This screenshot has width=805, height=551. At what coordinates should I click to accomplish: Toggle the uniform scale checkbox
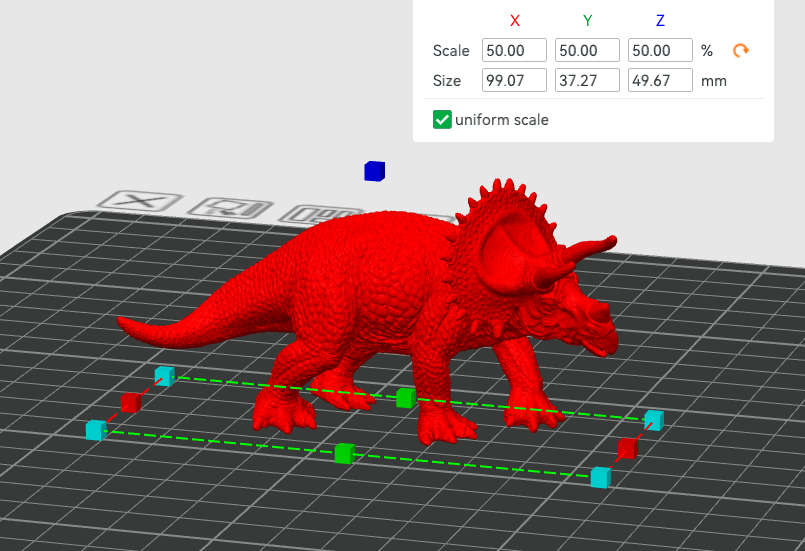pyautogui.click(x=442, y=120)
